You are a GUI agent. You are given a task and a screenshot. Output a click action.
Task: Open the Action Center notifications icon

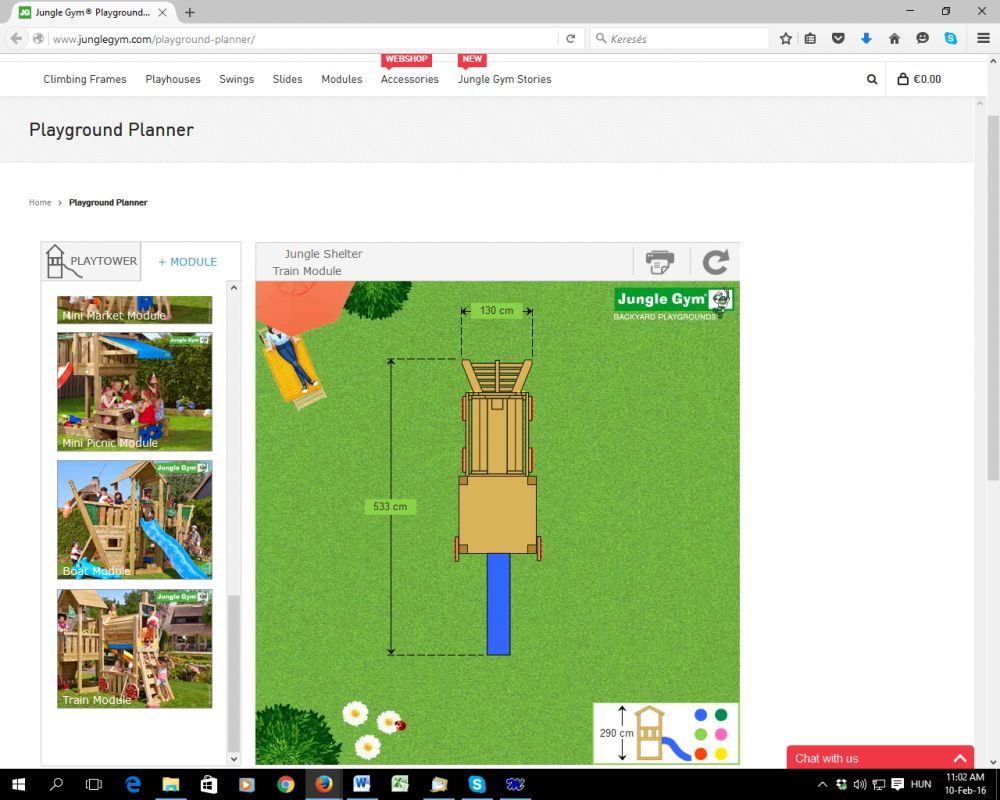click(x=897, y=784)
